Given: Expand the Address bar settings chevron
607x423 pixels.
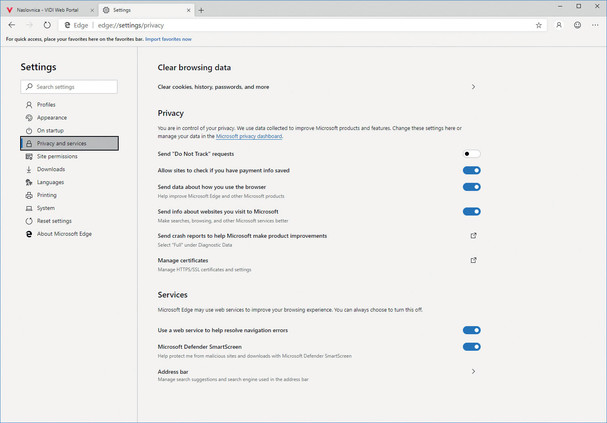Looking at the screenshot, I should click(473, 372).
